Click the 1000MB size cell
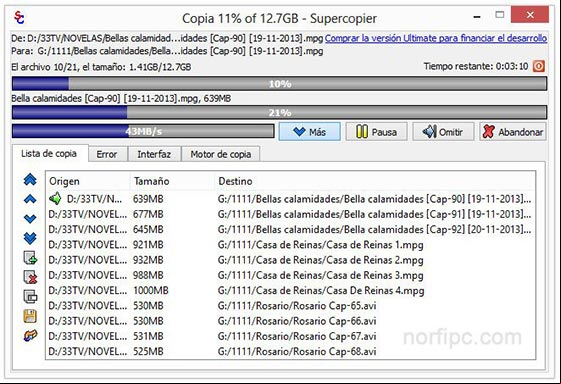Screen dimensions: 561x384 click(151, 291)
